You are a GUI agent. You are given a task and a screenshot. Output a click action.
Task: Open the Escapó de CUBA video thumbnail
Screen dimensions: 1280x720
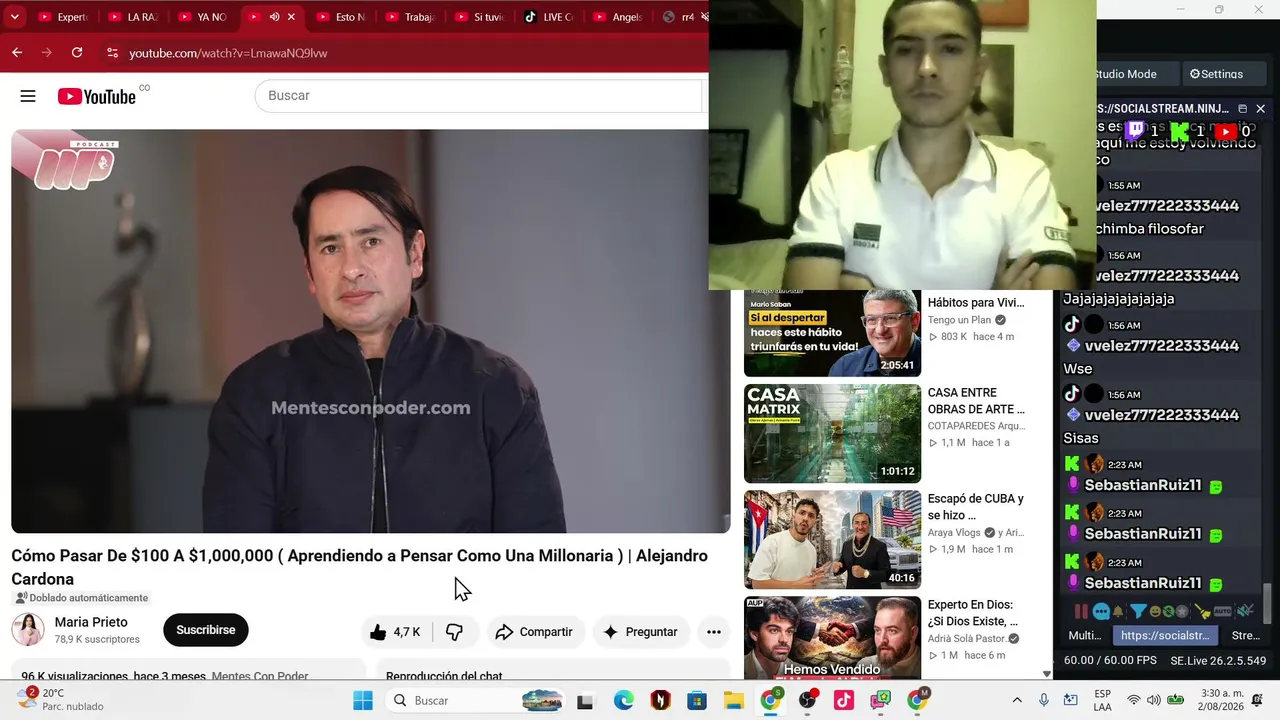(832, 540)
